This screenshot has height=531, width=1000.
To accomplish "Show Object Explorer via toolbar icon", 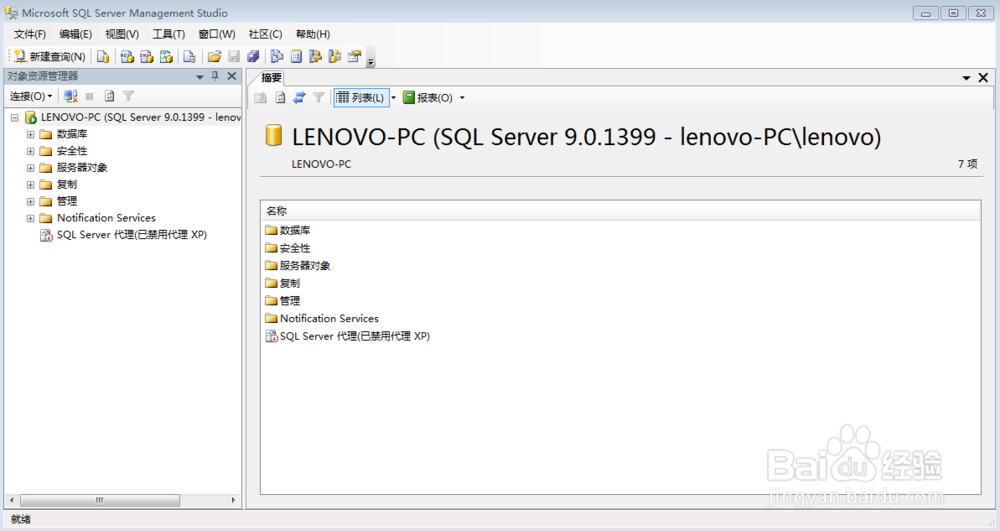I will 316,57.
